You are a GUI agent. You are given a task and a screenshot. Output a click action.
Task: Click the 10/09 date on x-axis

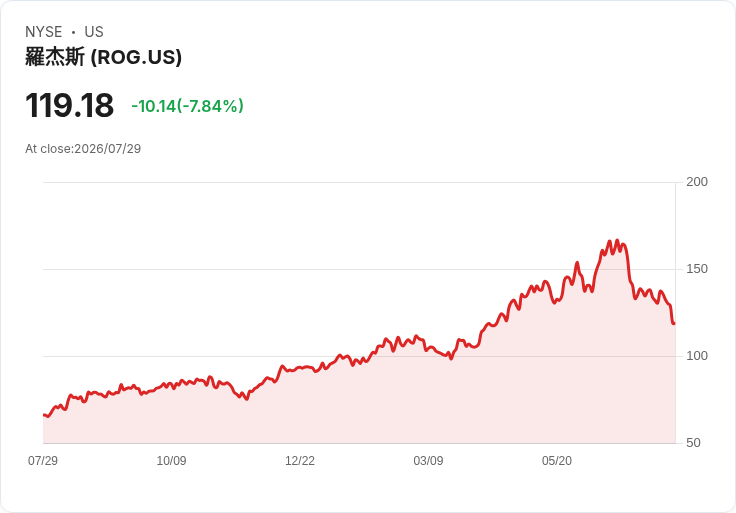[171, 460]
